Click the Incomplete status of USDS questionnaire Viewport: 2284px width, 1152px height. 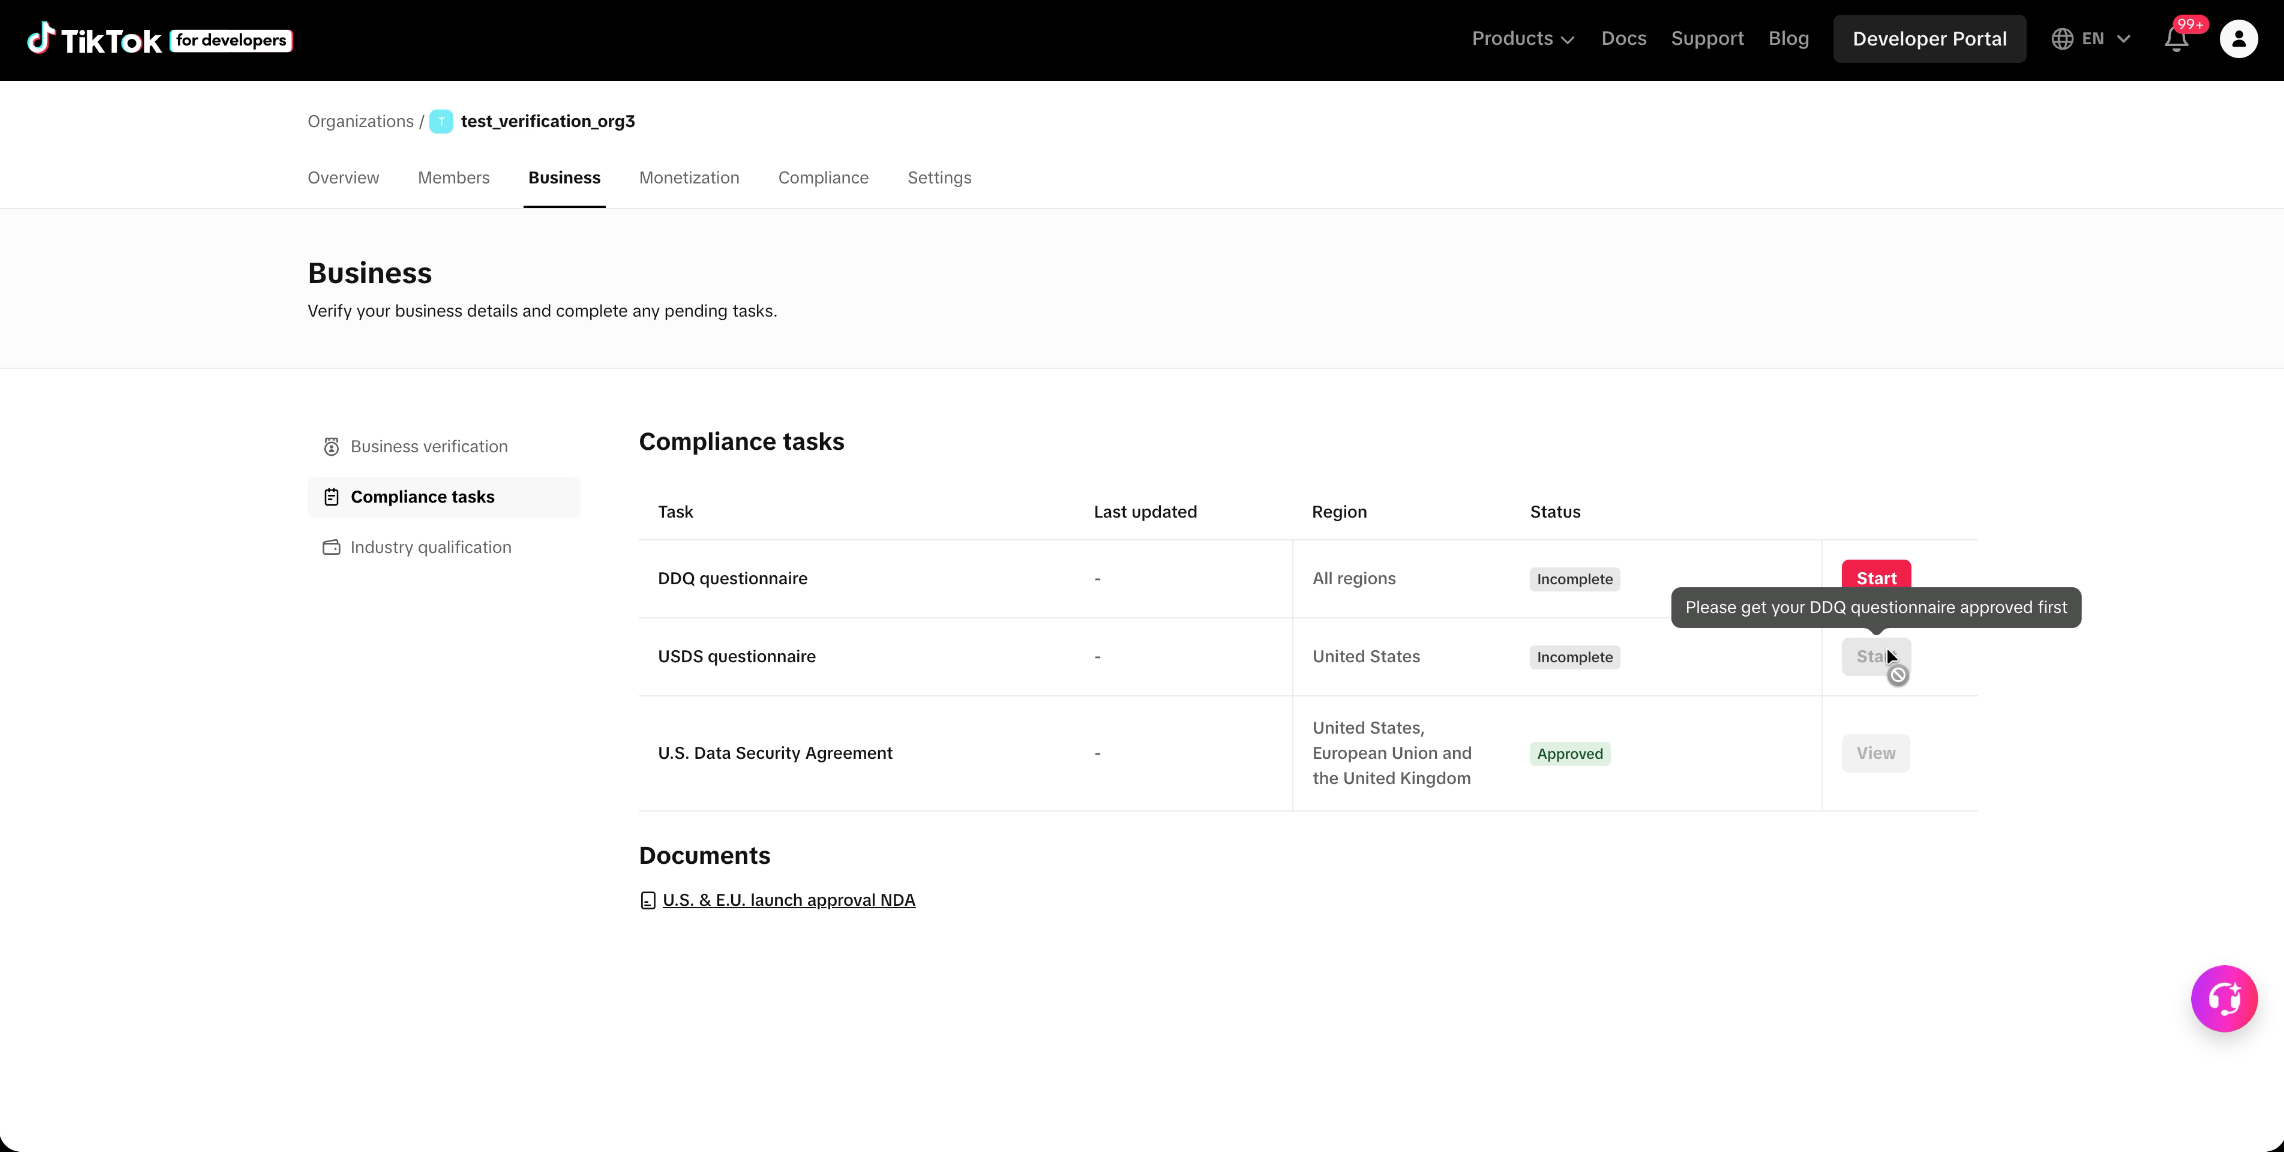[x=1575, y=657]
